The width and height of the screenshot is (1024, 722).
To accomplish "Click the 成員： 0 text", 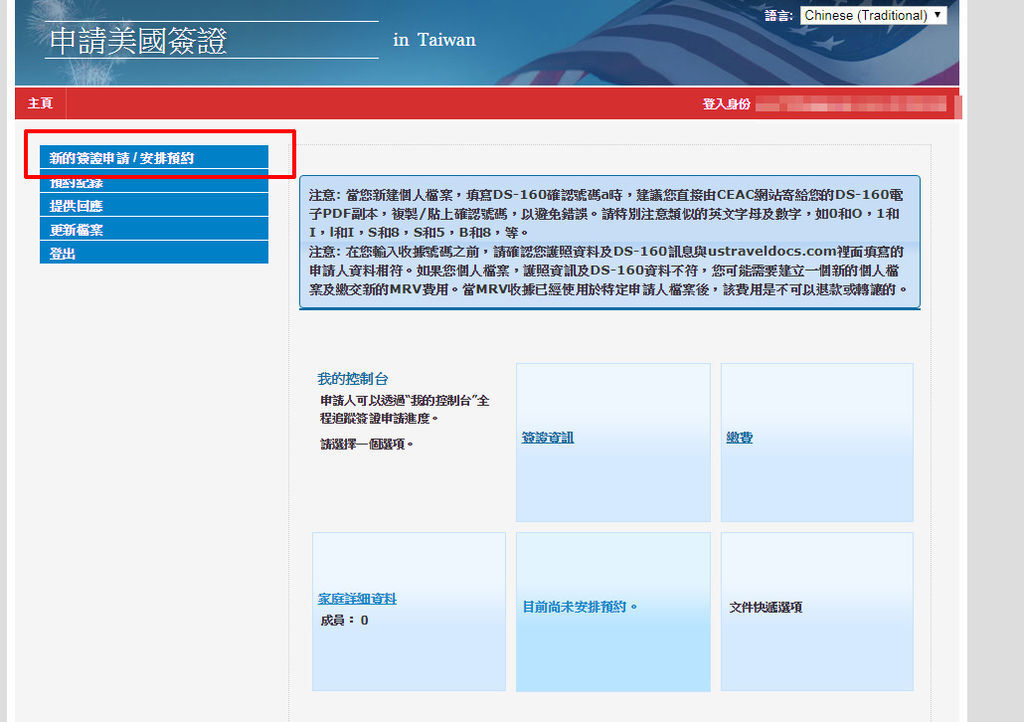I will click(x=344, y=620).
